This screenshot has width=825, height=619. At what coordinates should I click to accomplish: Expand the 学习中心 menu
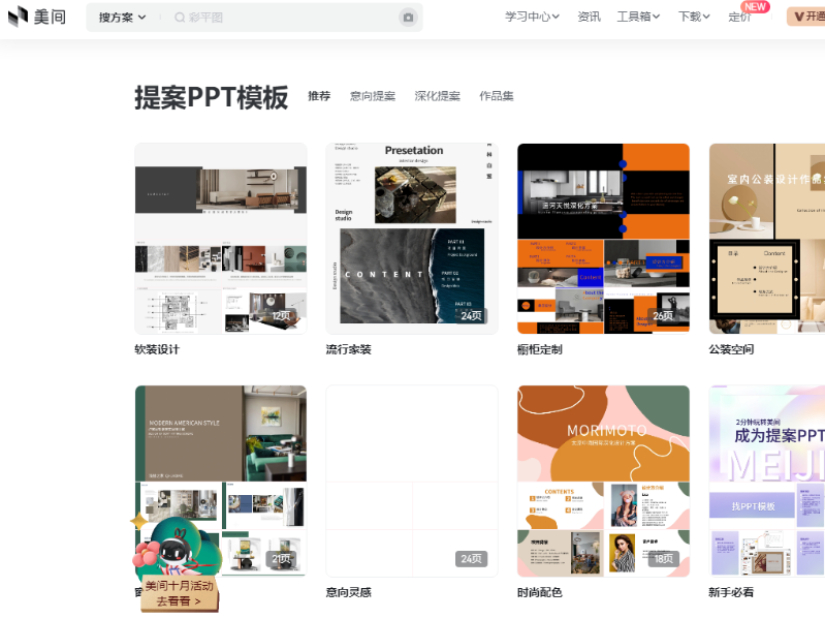(532, 17)
